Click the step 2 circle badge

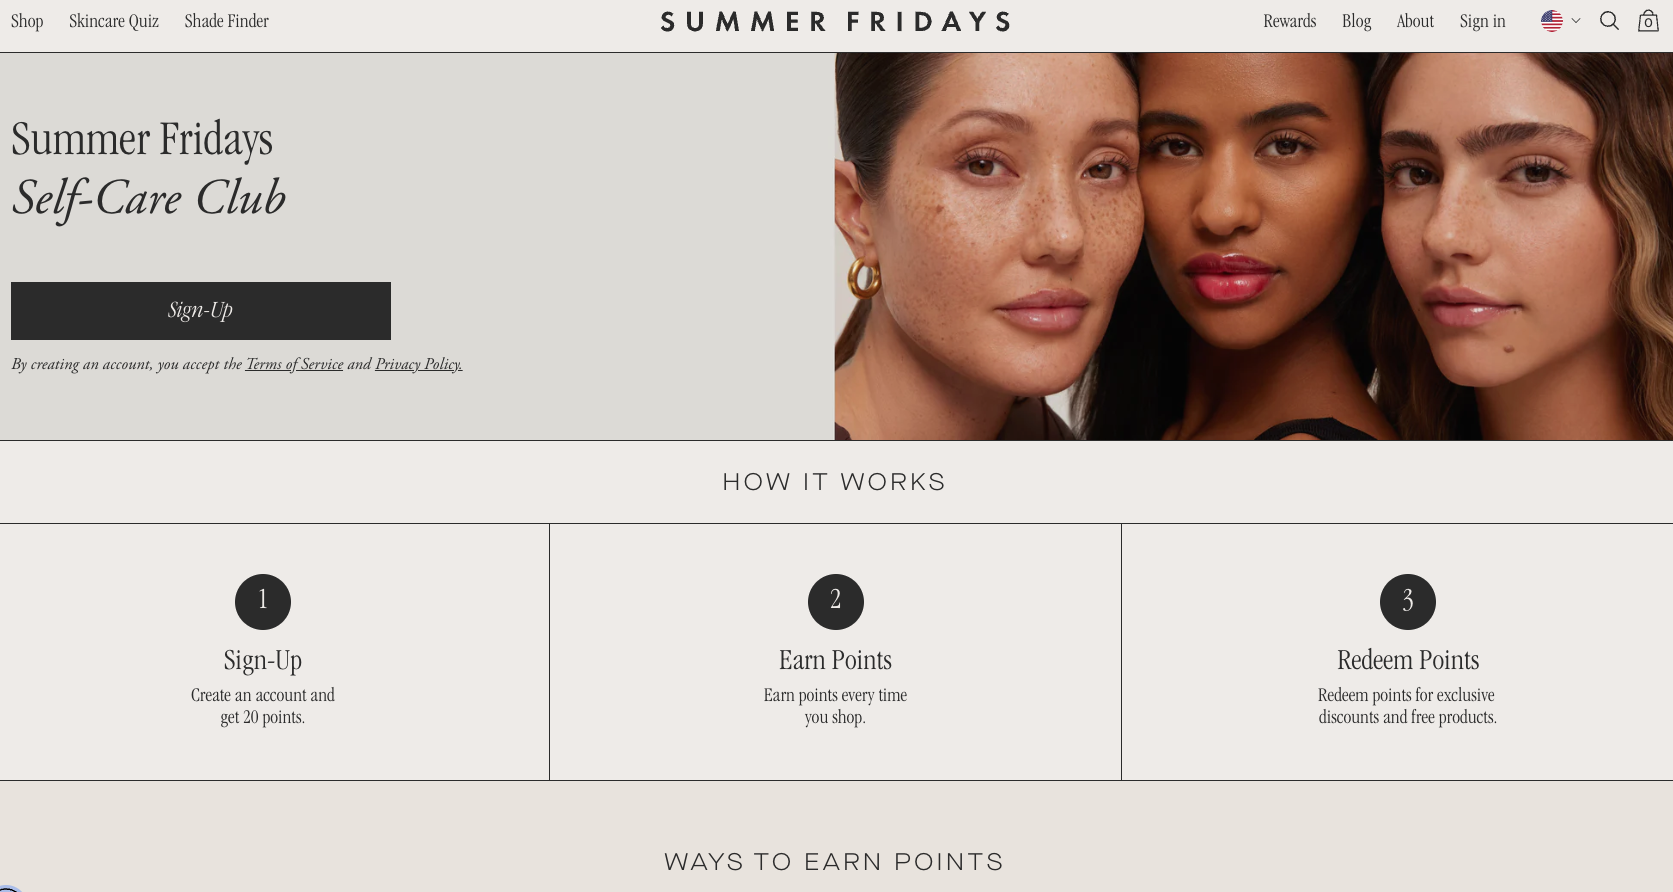tap(836, 602)
